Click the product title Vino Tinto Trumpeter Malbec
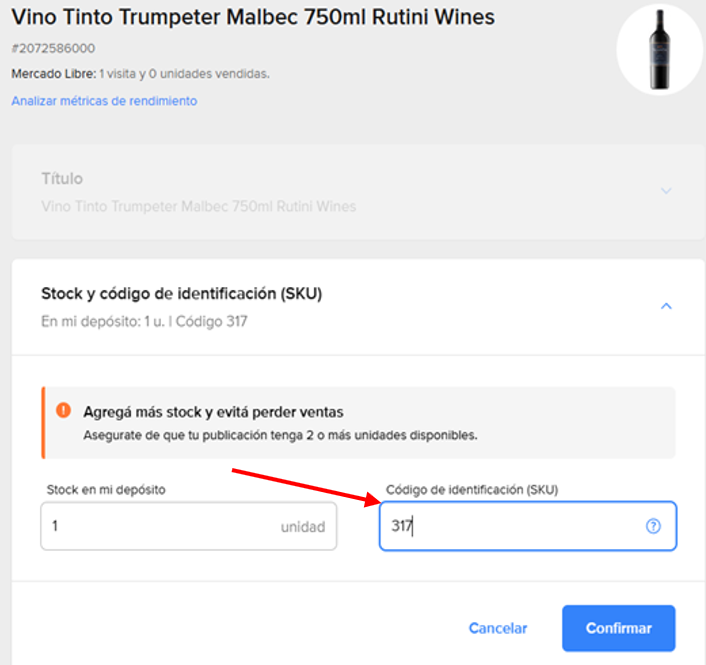The height and width of the screenshot is (665, 706). (x=253, y=18)
